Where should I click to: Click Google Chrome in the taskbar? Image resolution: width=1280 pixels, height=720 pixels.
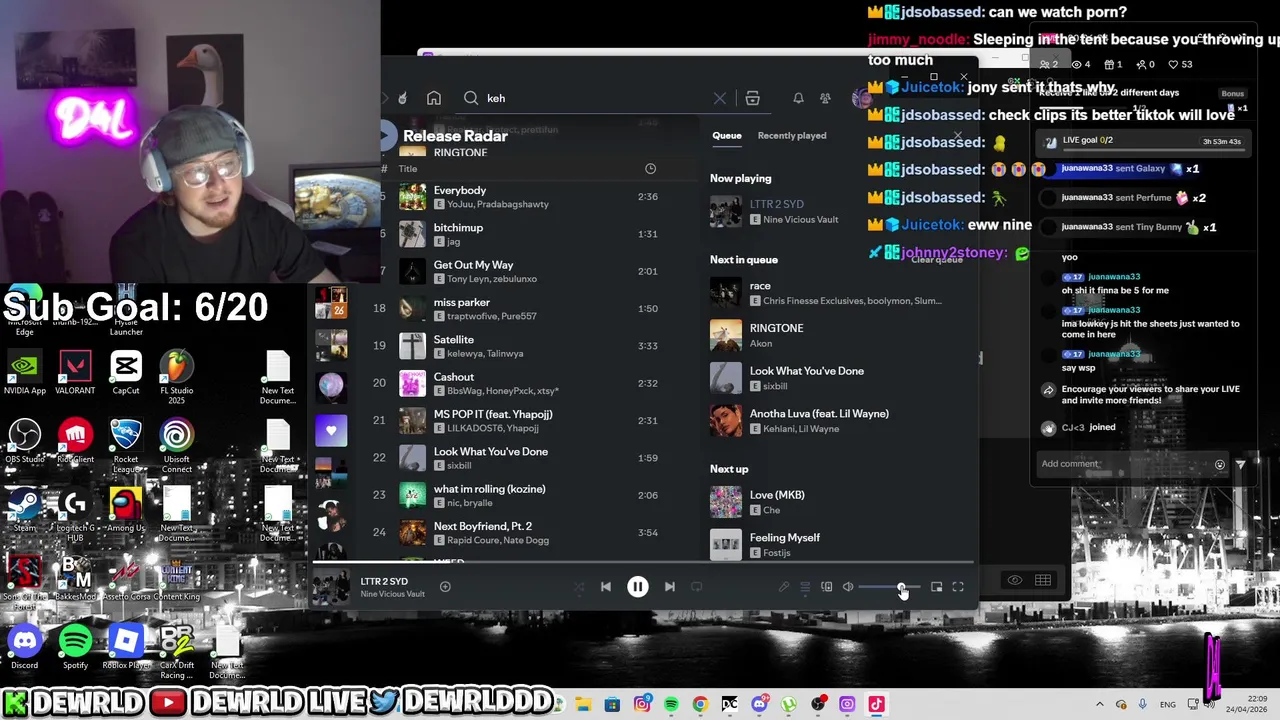(x=700, y=704)
